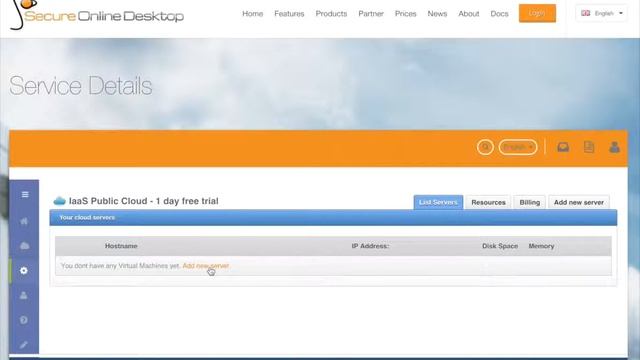Viewport: 640px width, 360px height.
Task: Click the IP Address column header
Action: 370,246
